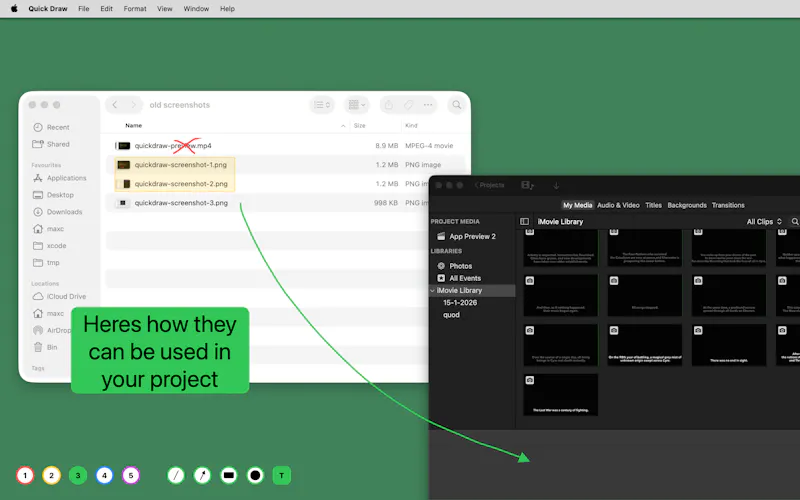Select the quickdraw-screenshot-1.png file
This screenshot has width=800, height=500.
(x=181, y=165)
